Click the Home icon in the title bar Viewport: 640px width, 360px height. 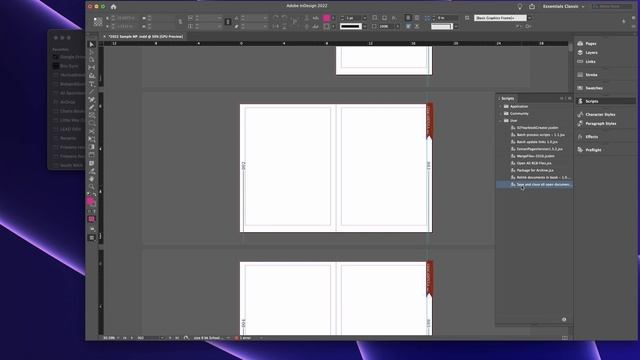tap(113, 7)
